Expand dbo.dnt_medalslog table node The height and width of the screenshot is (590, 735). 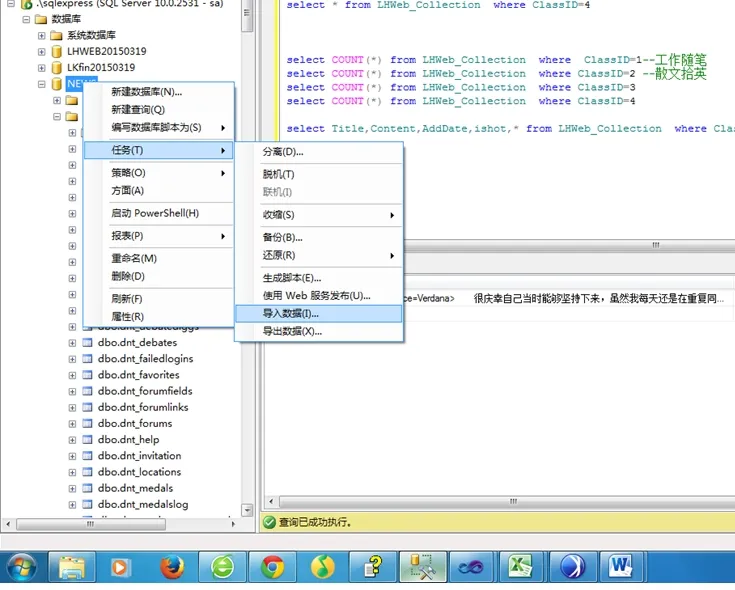(x=72, y=505)
